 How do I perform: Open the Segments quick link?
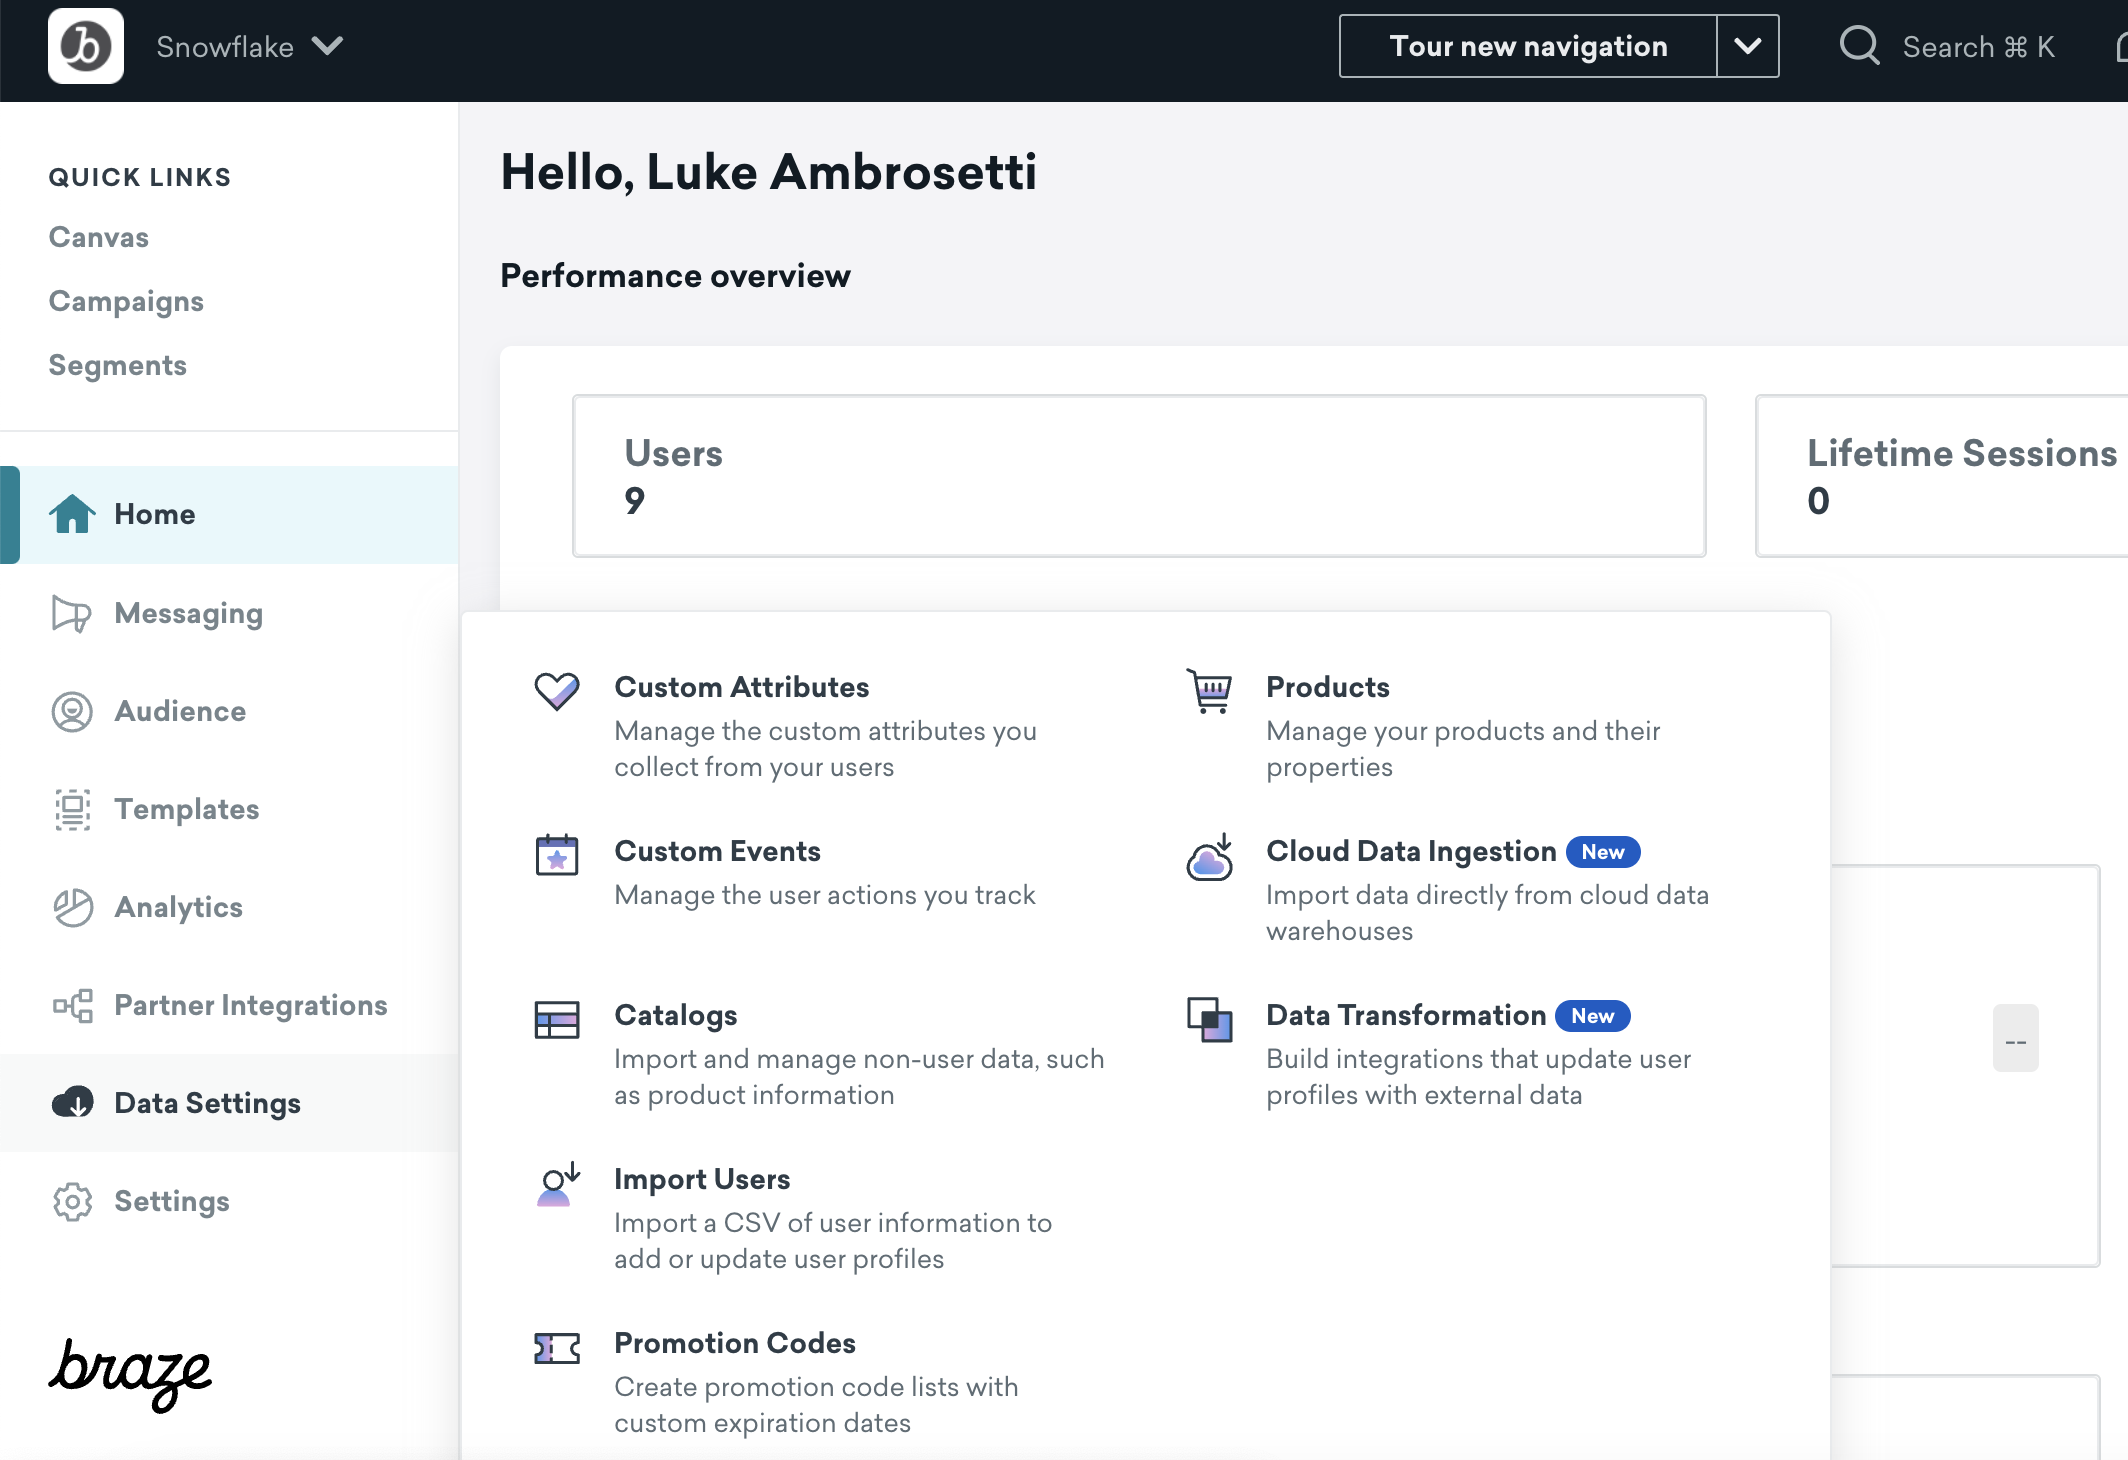(x=117, y=365)
